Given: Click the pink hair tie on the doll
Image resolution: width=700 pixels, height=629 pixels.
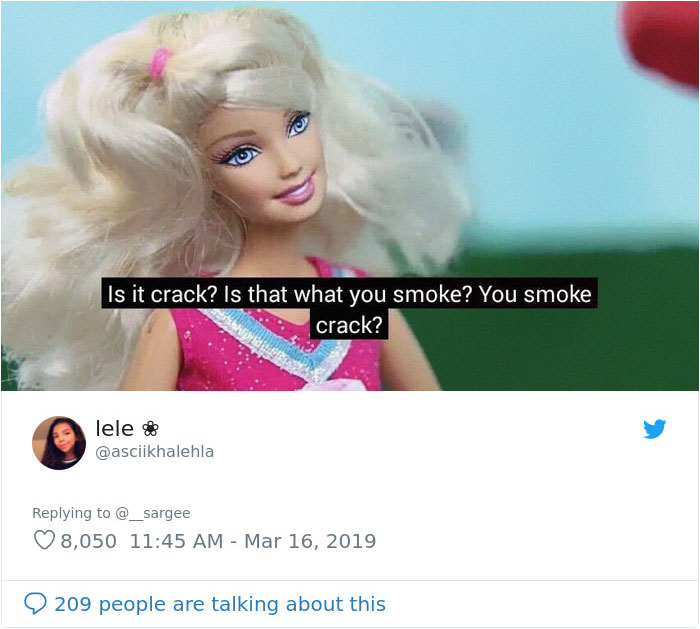Looking at the screenshot, I should [160, 63].
